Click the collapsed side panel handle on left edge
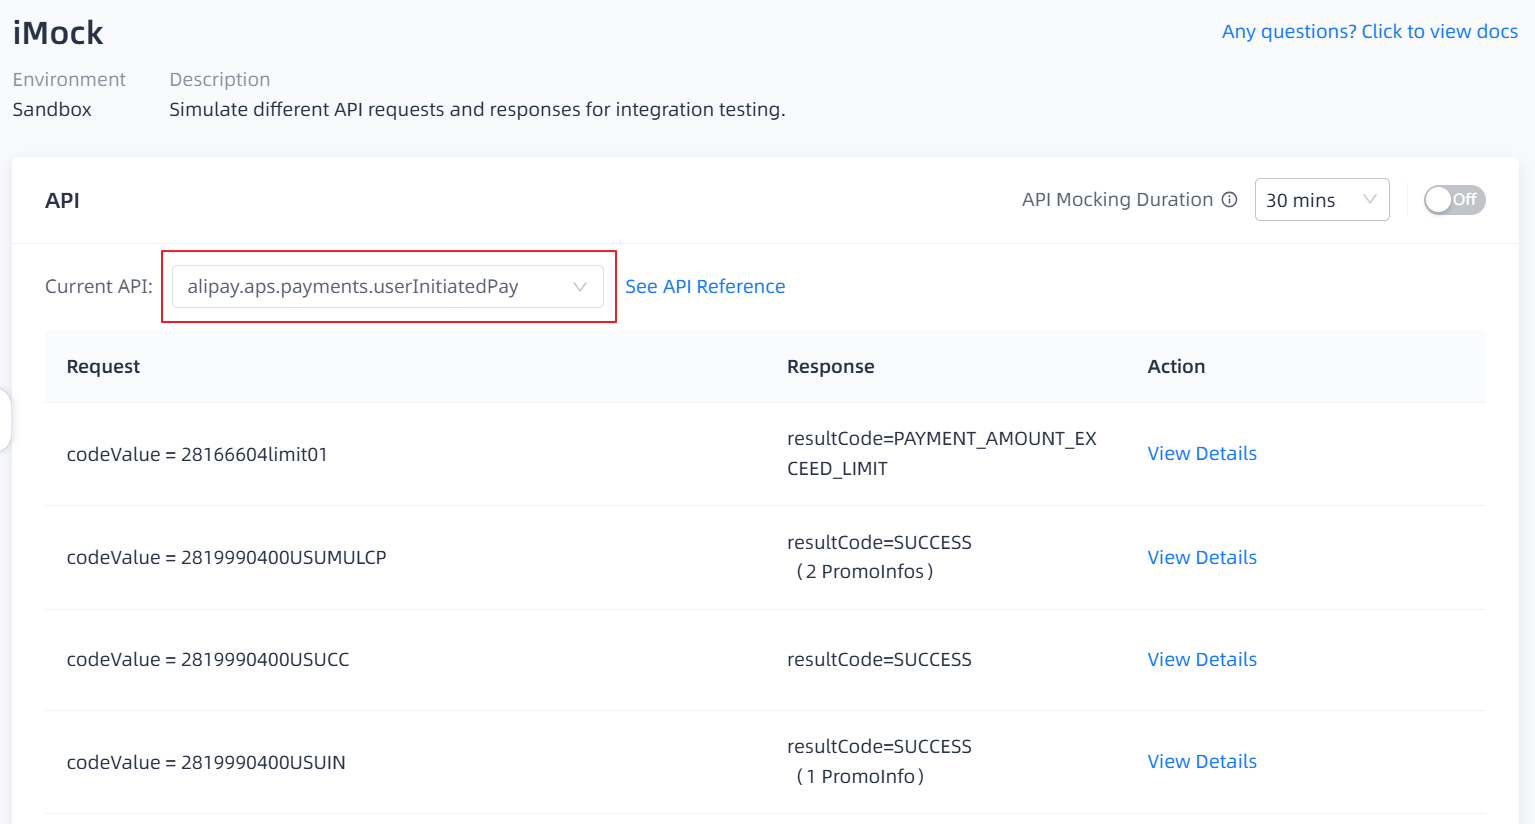The width and height of the screenshot is (1535, 824). pos(5,420)
